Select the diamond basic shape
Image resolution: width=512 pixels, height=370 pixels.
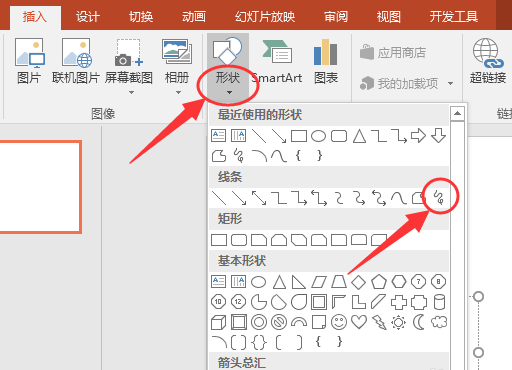click(359, 282)
